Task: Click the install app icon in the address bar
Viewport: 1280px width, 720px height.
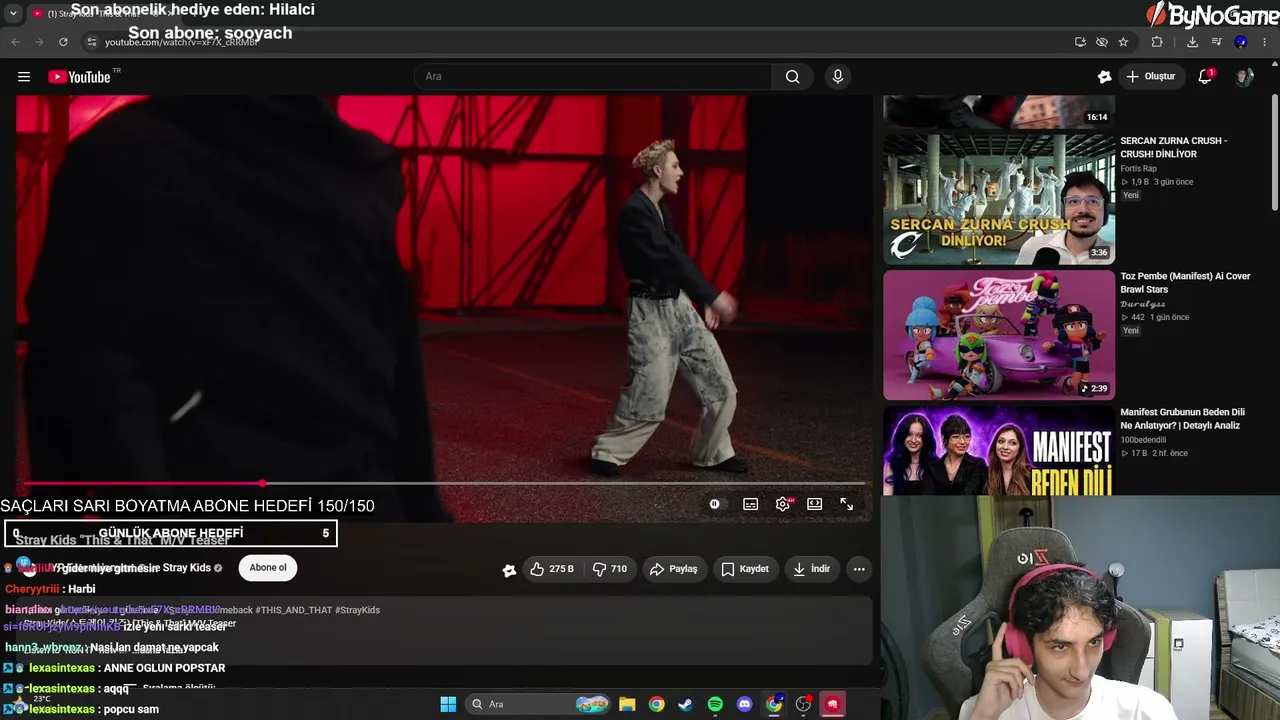Action: click(1080, 42)
